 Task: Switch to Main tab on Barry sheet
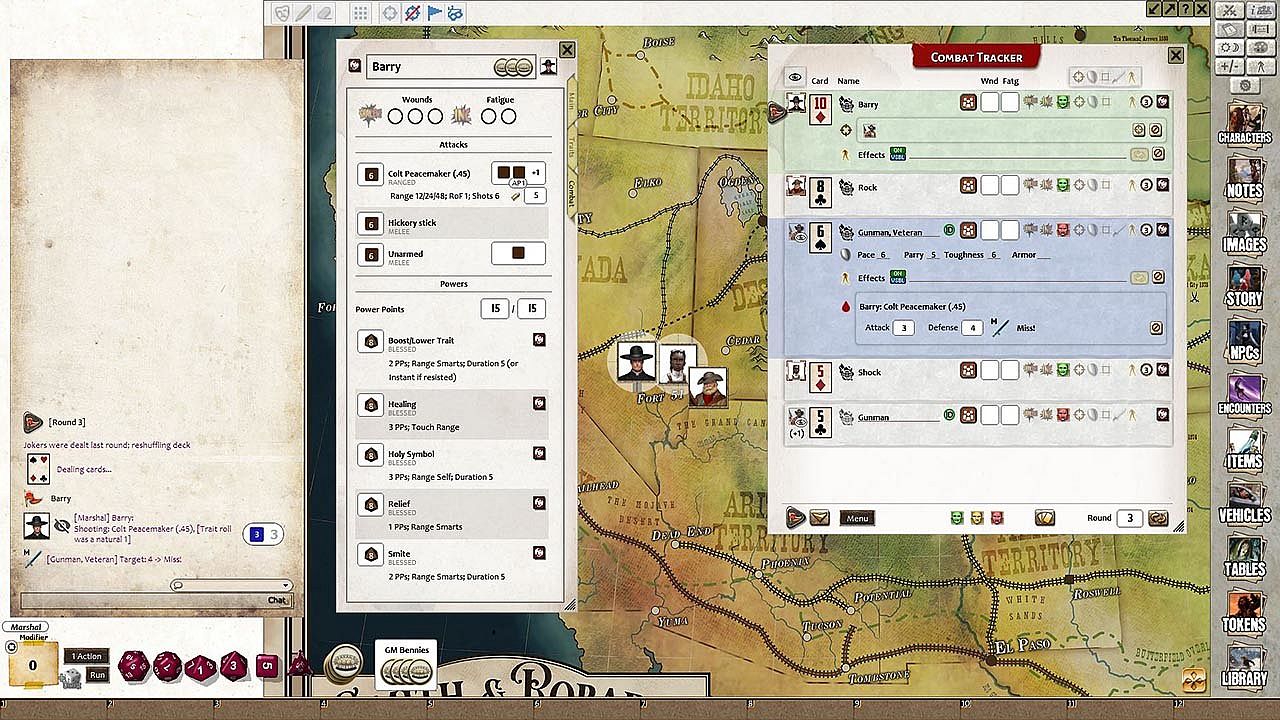tap(572, 100)
